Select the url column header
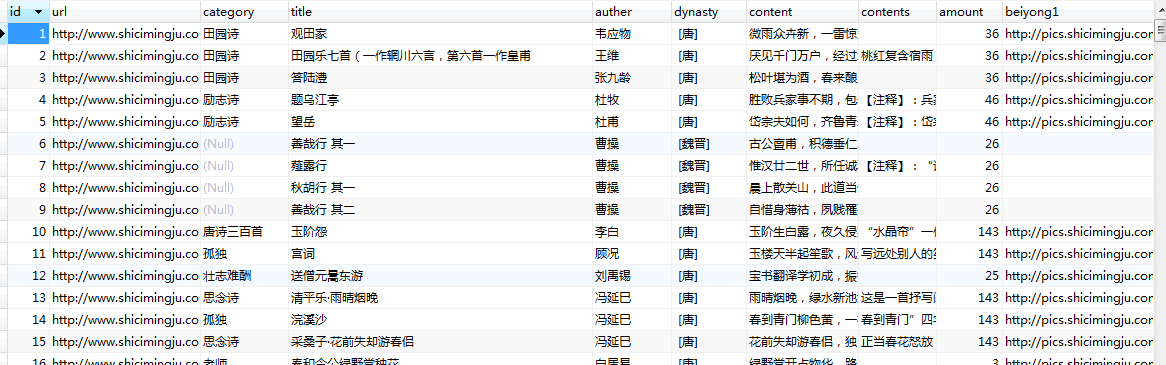The image size is (1166, 365). [x=125, y=12]
